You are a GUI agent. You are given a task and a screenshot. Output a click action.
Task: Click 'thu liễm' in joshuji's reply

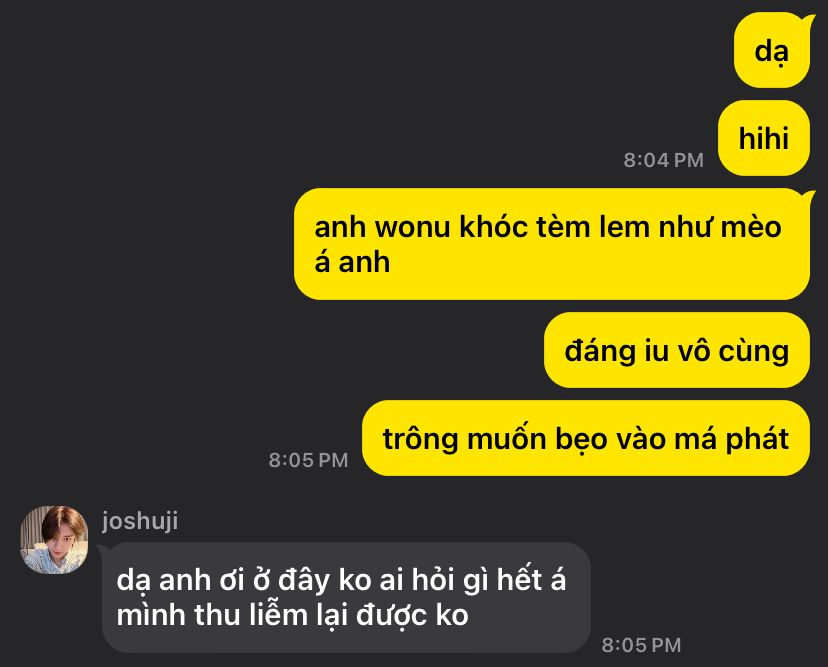coord(251,615)
